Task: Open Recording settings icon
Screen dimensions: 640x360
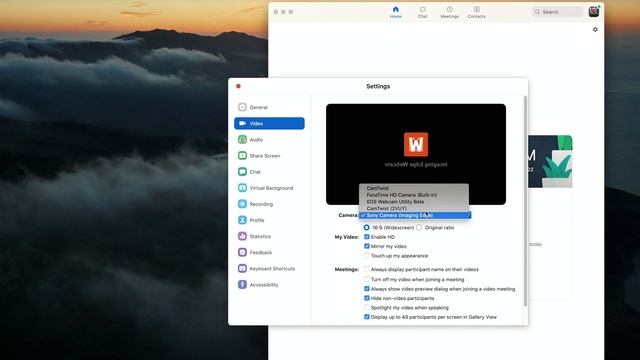Action: [x=242, y=204]
